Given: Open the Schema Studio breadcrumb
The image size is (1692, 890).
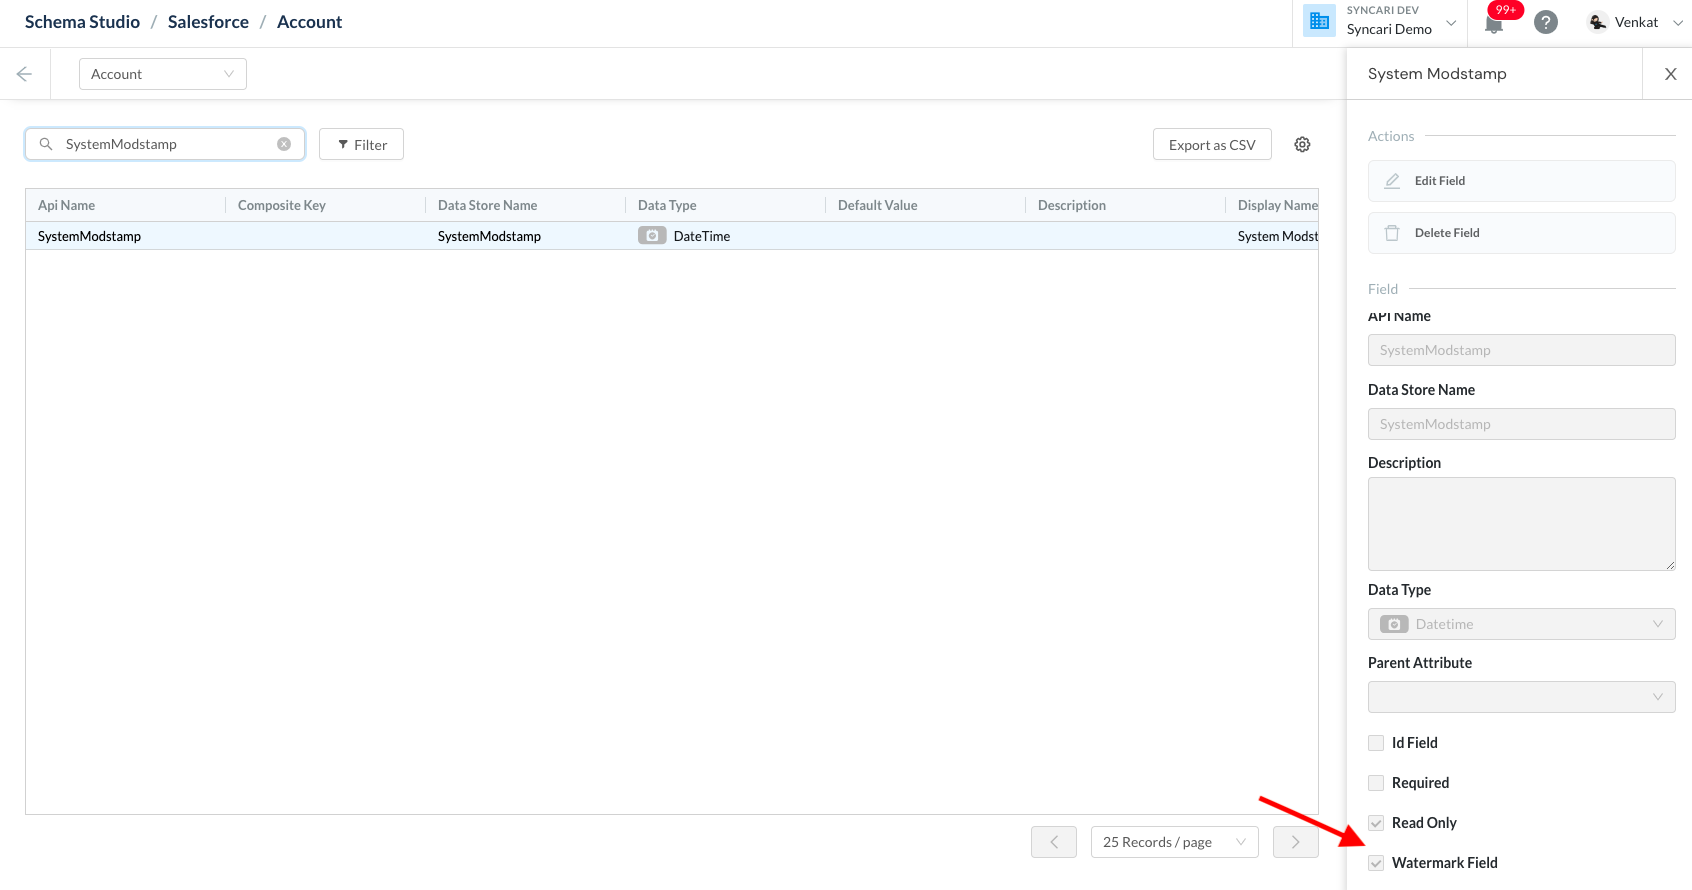Looking at the screenshot, I should [x=82, y=22].
